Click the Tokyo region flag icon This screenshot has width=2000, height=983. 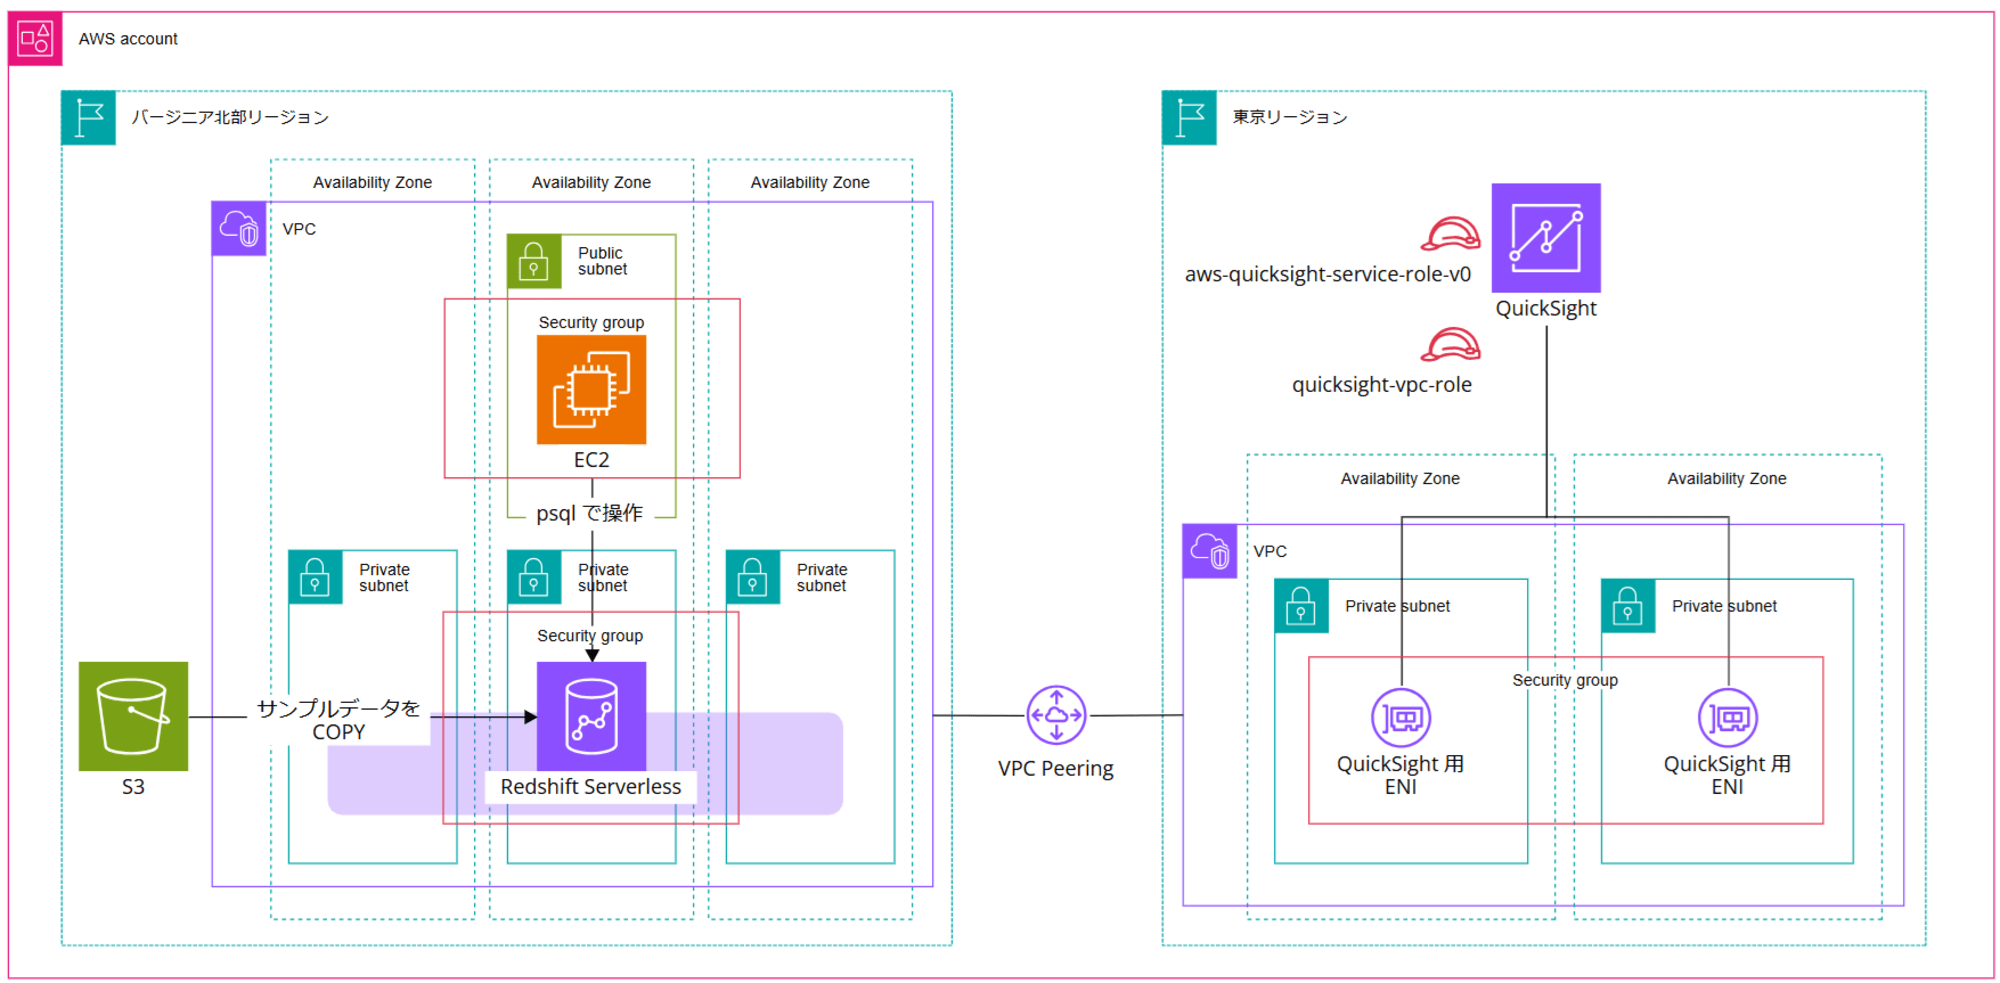tap(1189, 118)
